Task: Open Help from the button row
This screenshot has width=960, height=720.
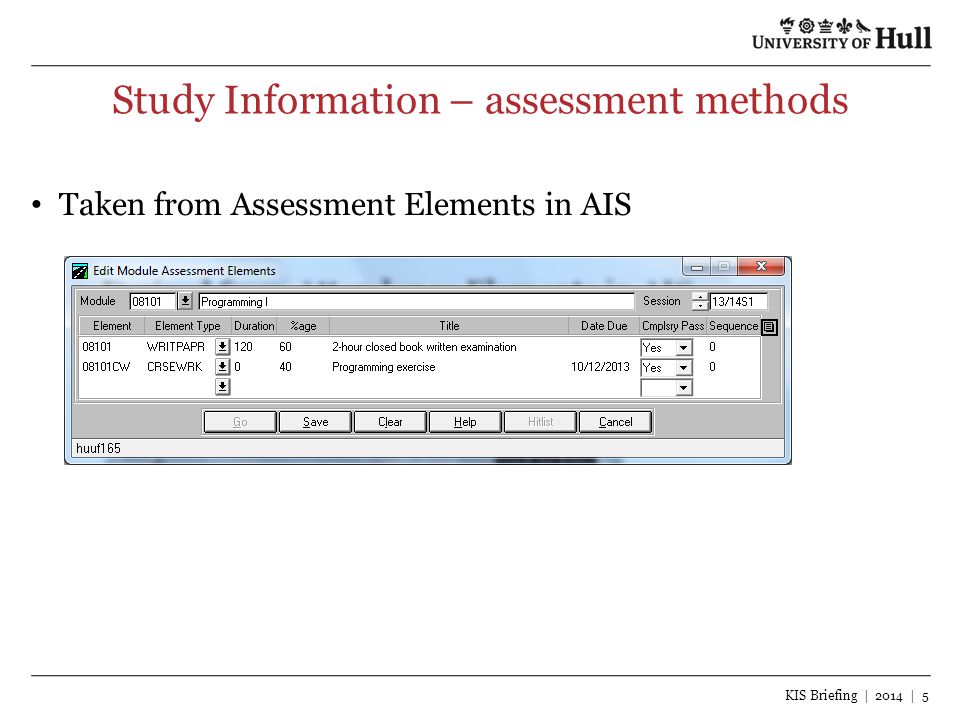Action: [x=465, y=422]
